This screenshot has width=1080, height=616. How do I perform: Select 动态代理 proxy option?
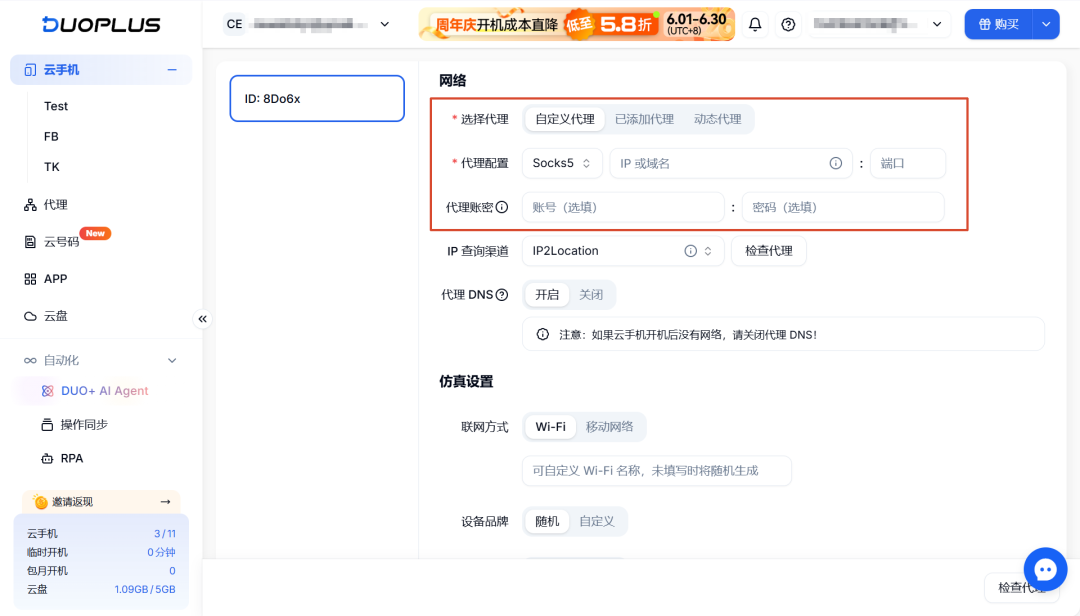(x=718, y=119)
